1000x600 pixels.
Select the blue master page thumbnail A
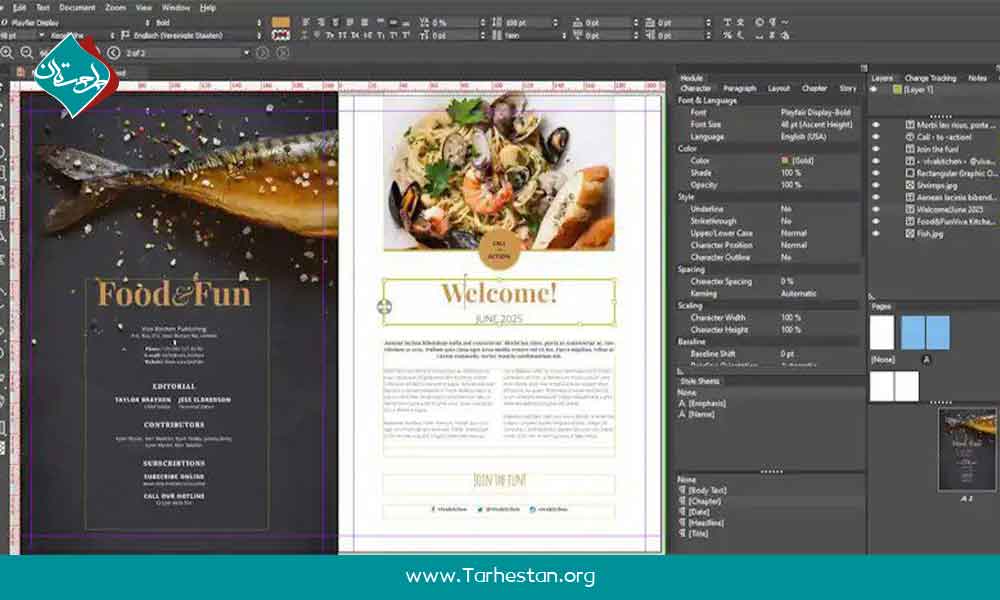click(925, 332)
